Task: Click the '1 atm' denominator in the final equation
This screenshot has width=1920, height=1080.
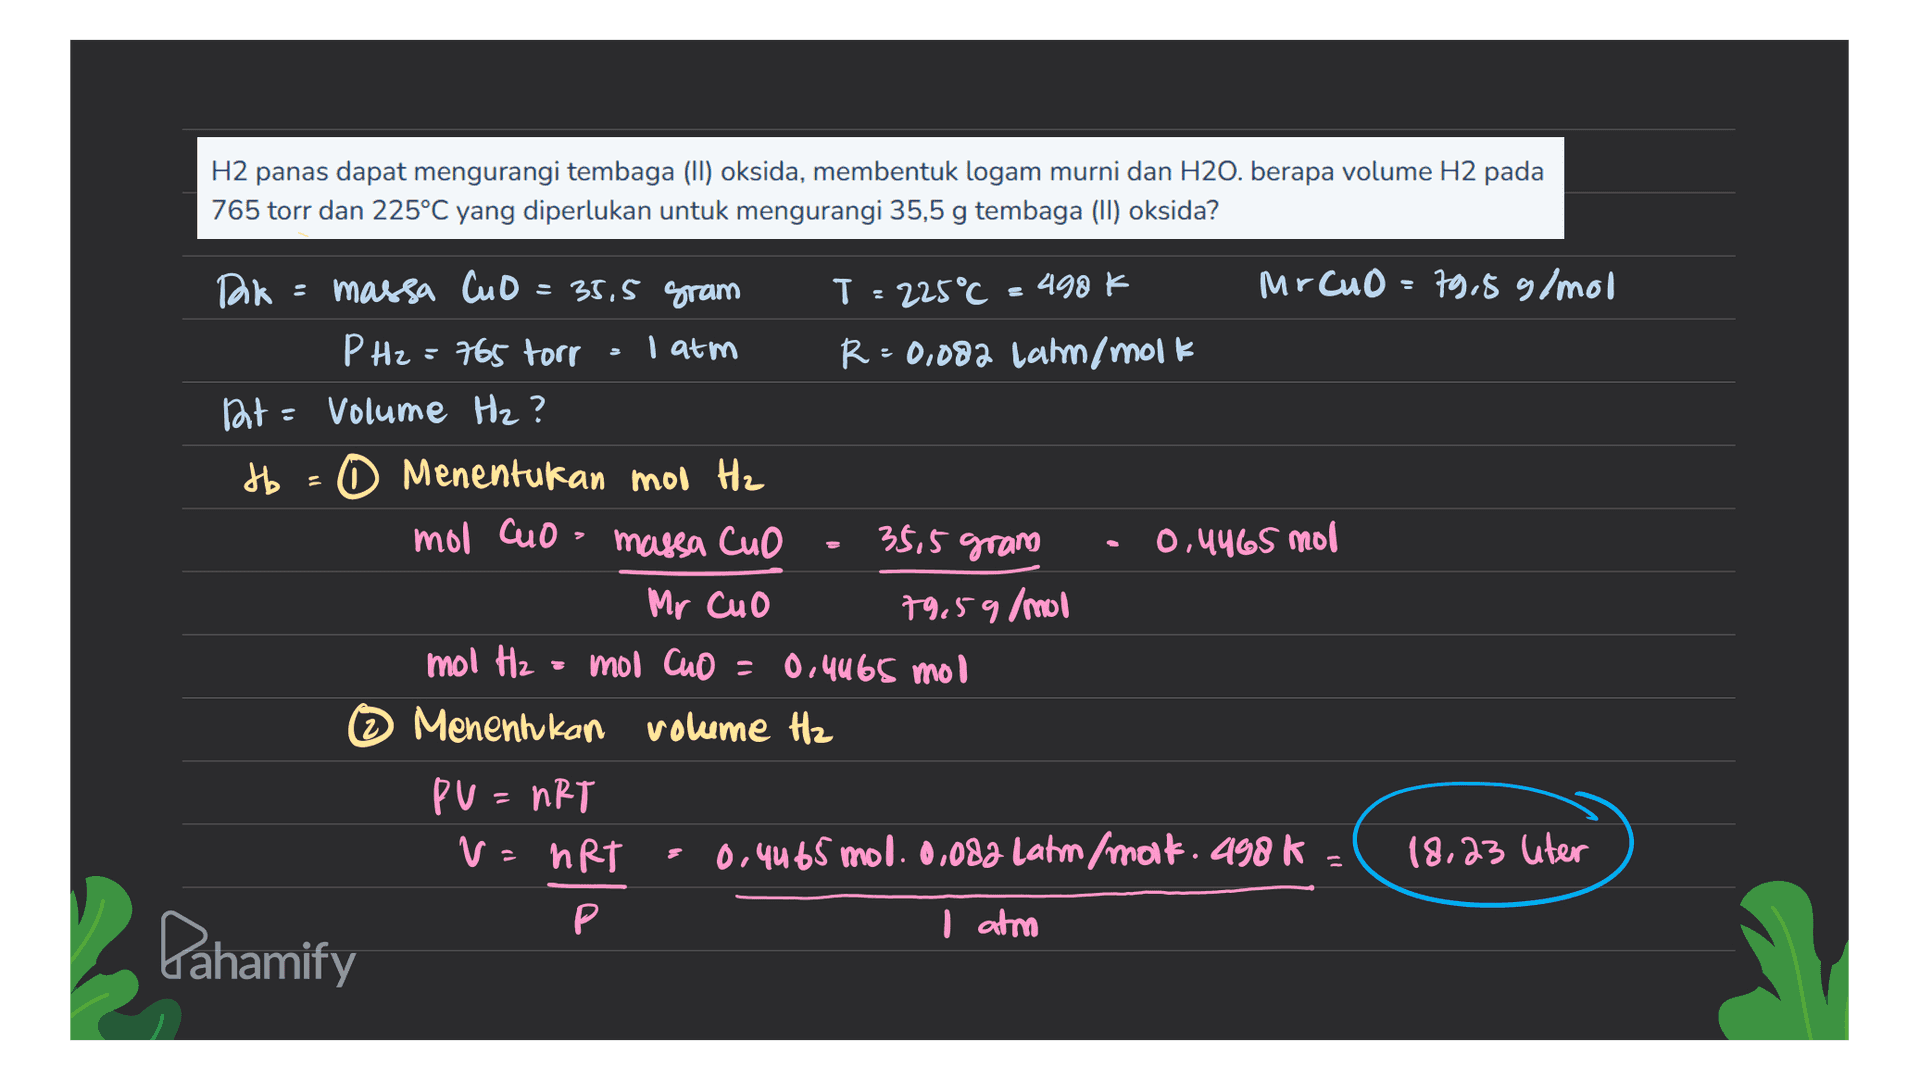Action: coord(989,924)
